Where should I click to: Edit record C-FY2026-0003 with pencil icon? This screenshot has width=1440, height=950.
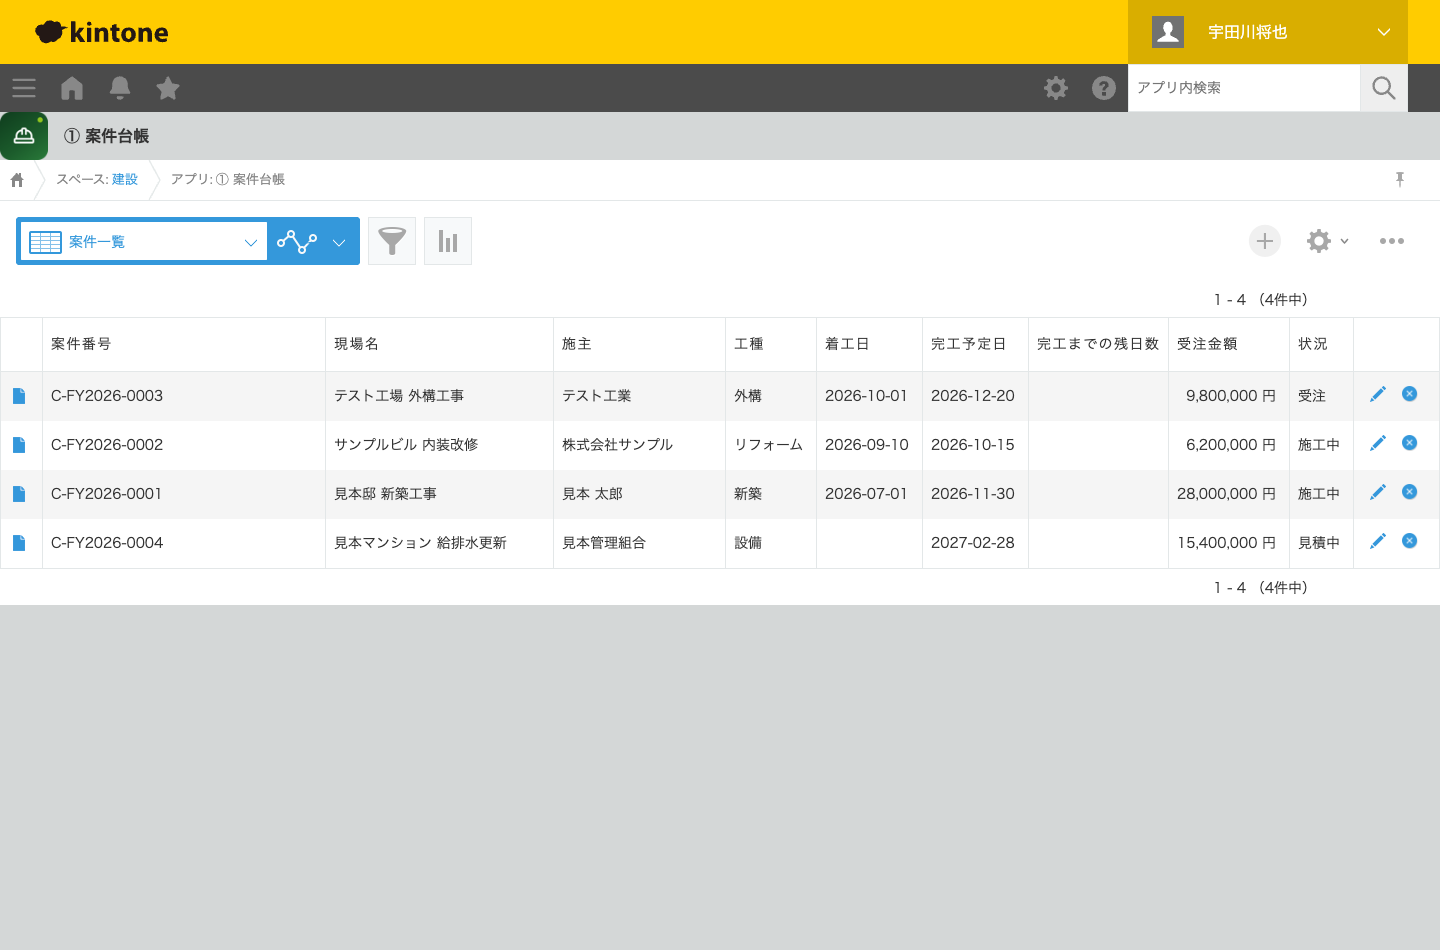click(1378, 394)
